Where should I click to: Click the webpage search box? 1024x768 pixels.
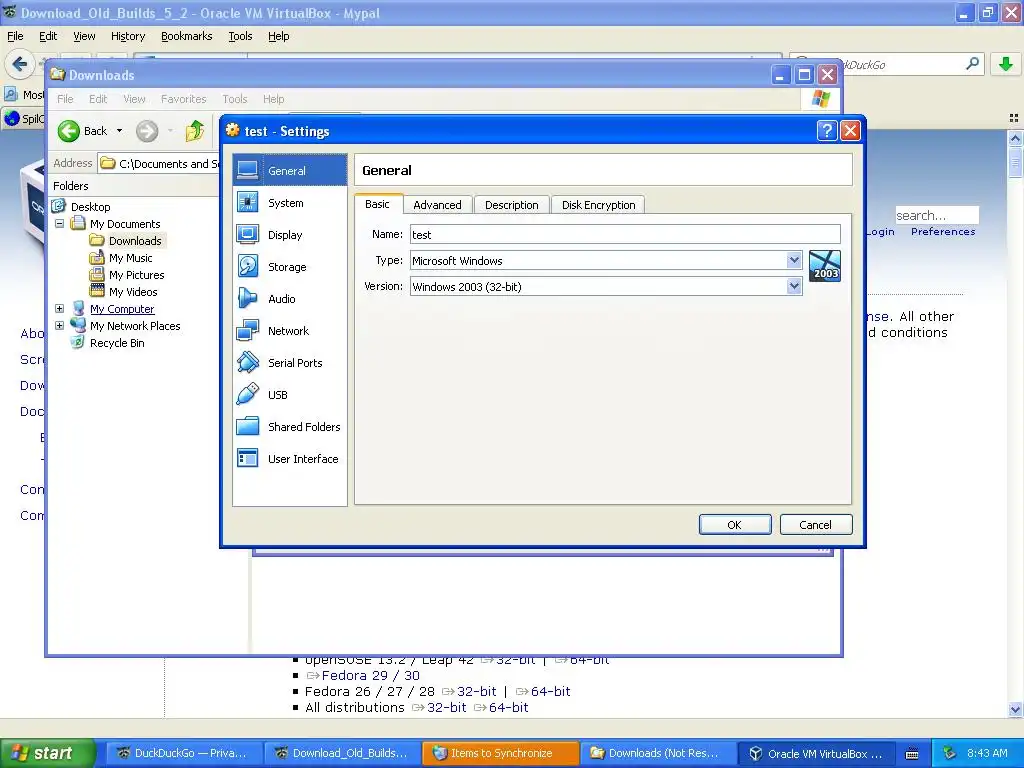(936, 215)
